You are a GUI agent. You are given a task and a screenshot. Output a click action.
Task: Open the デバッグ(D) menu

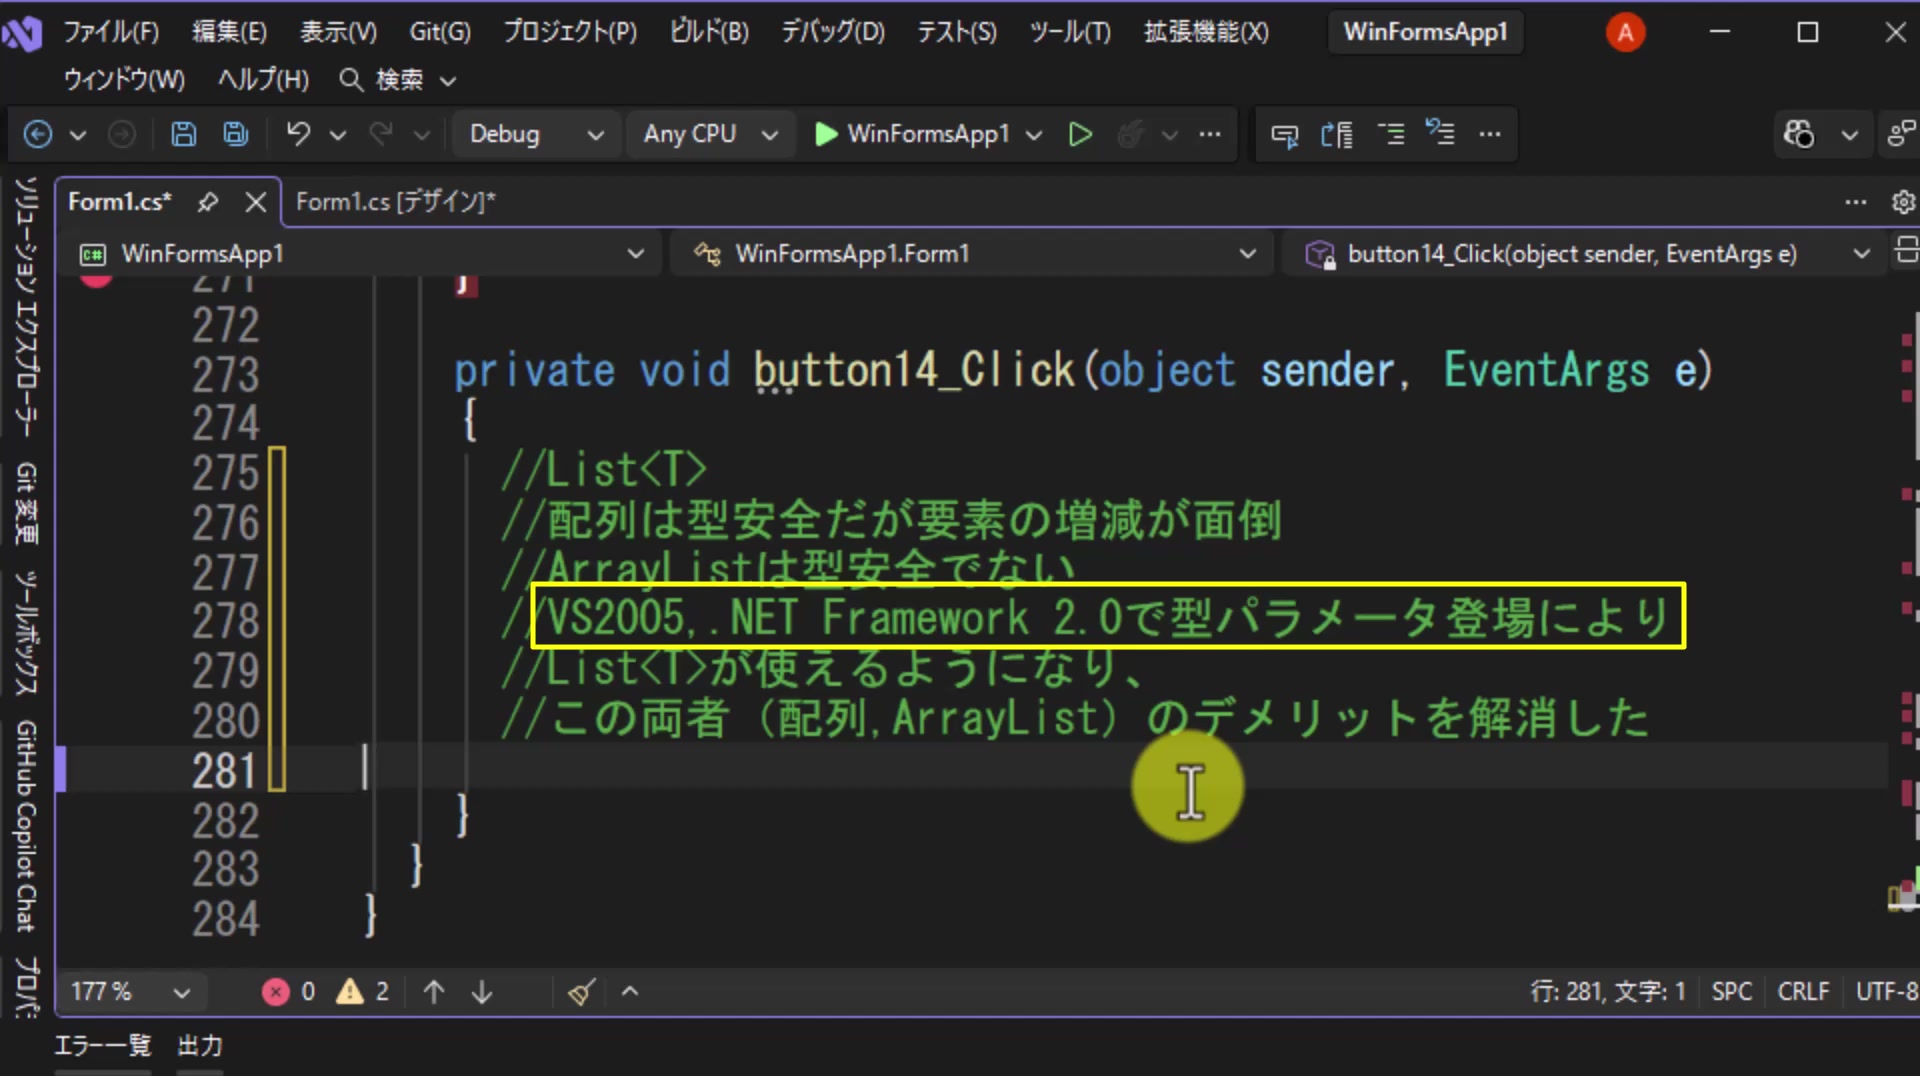pos(833,32)
